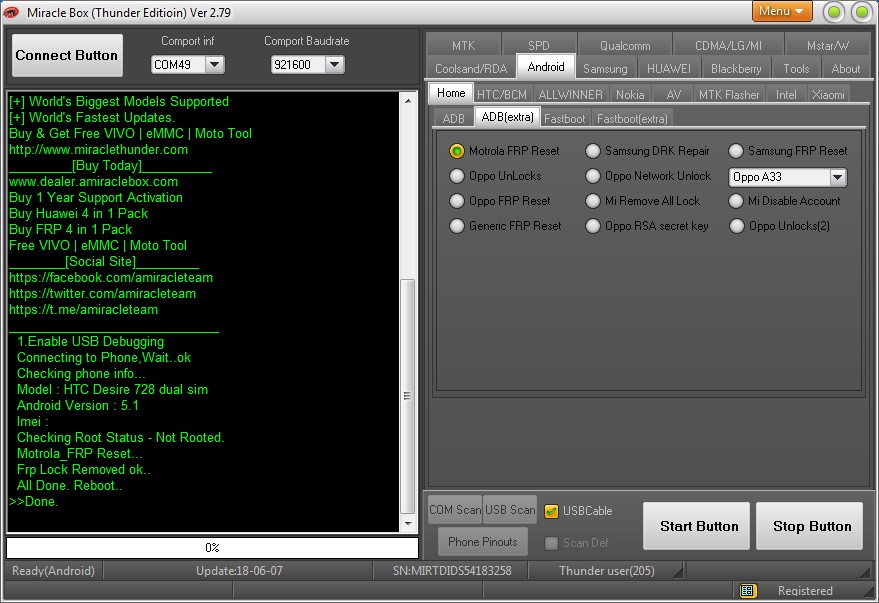Switch to the HUAWEI tab

coord(669,68)
